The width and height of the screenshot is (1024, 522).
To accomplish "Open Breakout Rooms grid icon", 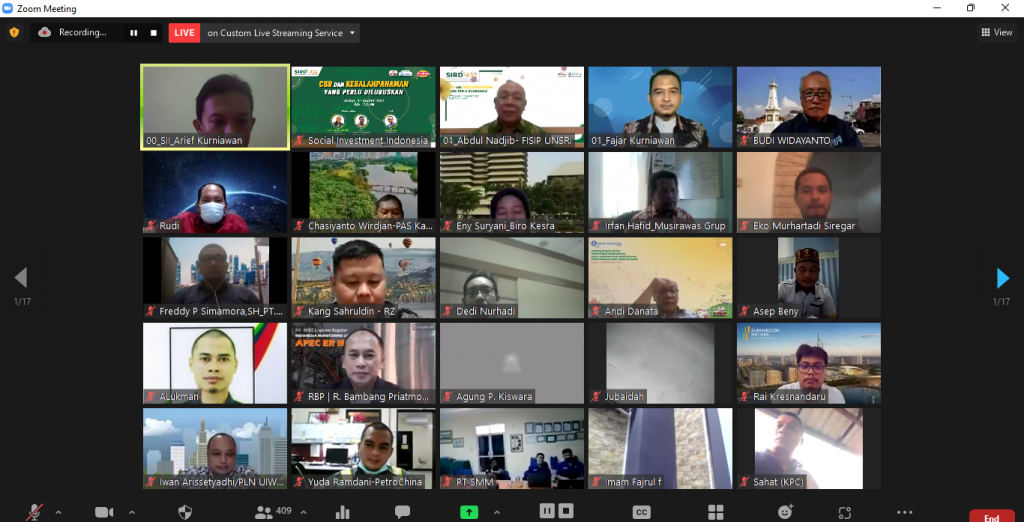I will click(716, 512).
